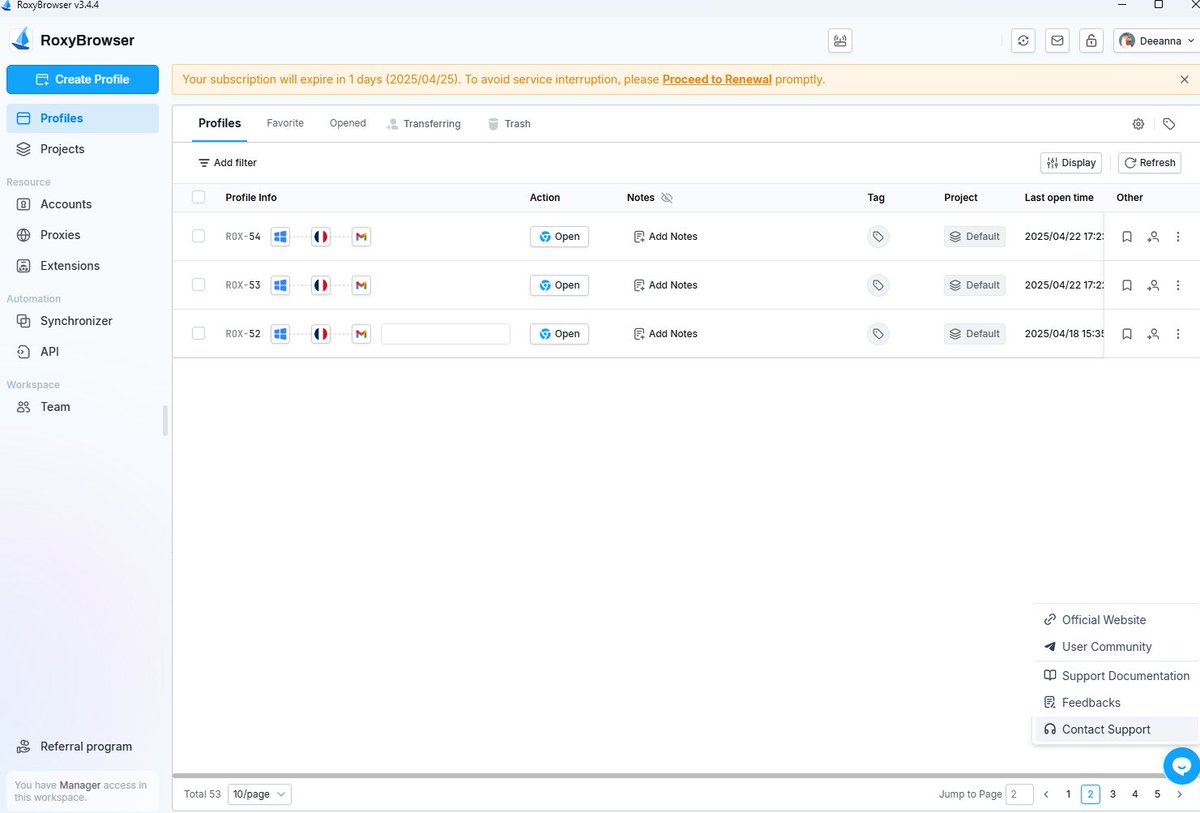The image size is (1200, 813).
Task: Click the share user icon for ROX-54
Action: (x=1153, y=237)
